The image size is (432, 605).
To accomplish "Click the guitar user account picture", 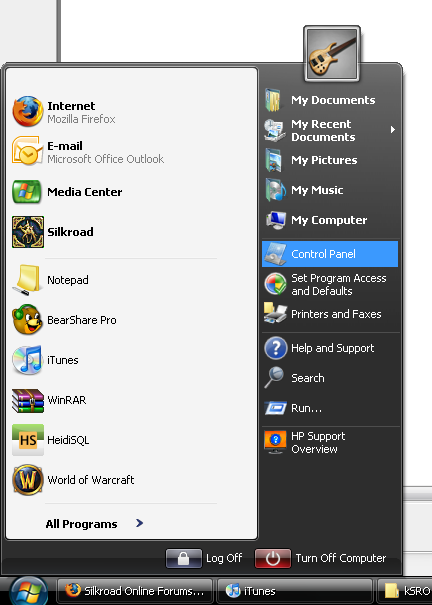I will pos(332,54).
